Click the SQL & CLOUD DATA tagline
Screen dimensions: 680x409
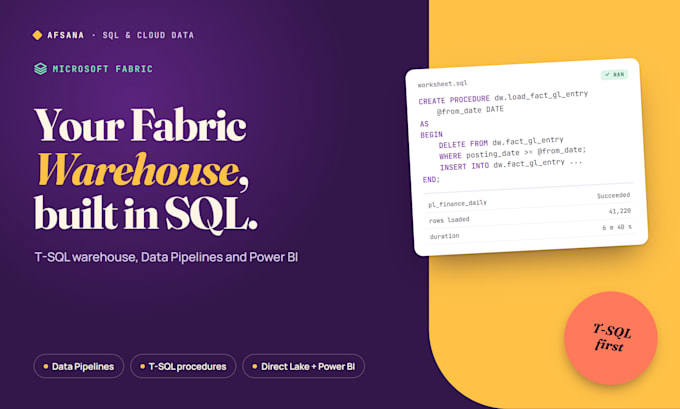click(148, 35)
